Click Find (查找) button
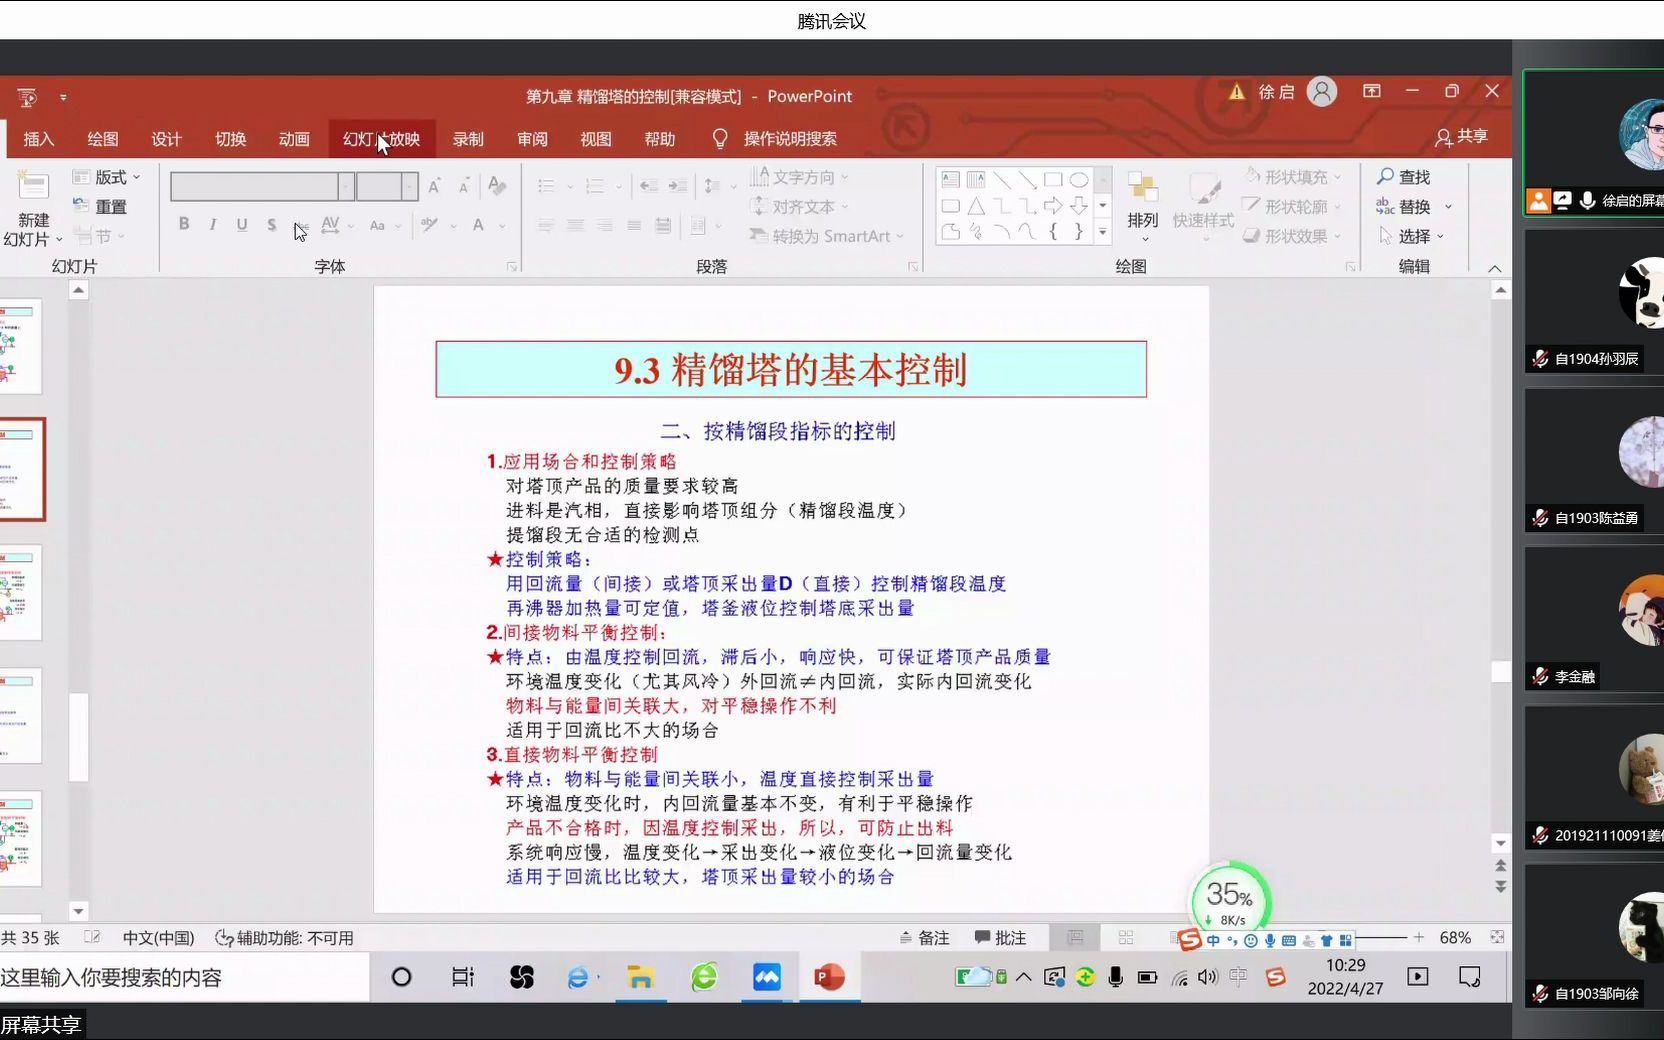1664x1040 pixels. [1403, 177]
